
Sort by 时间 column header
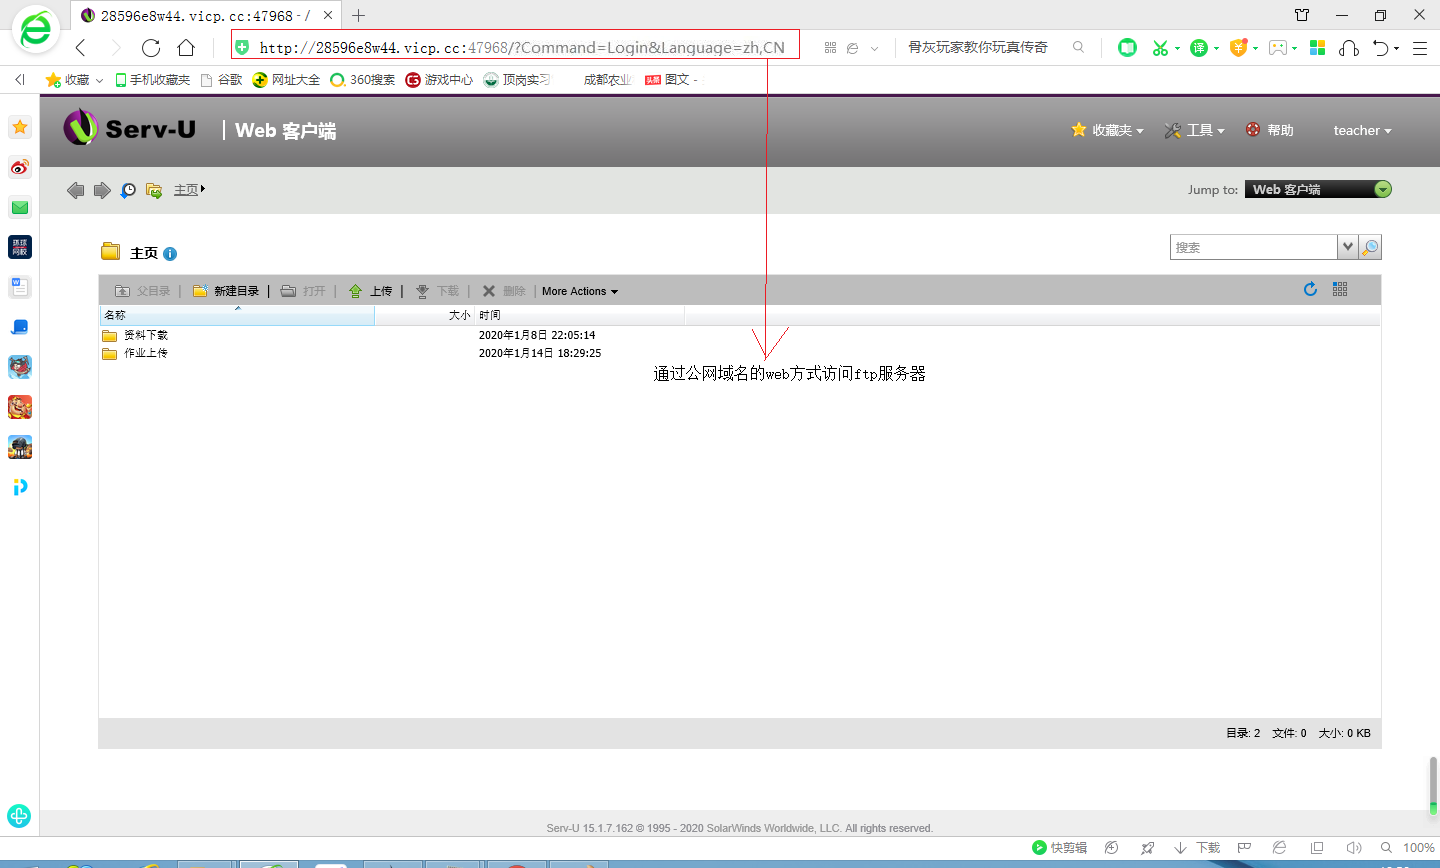[580, 315]
